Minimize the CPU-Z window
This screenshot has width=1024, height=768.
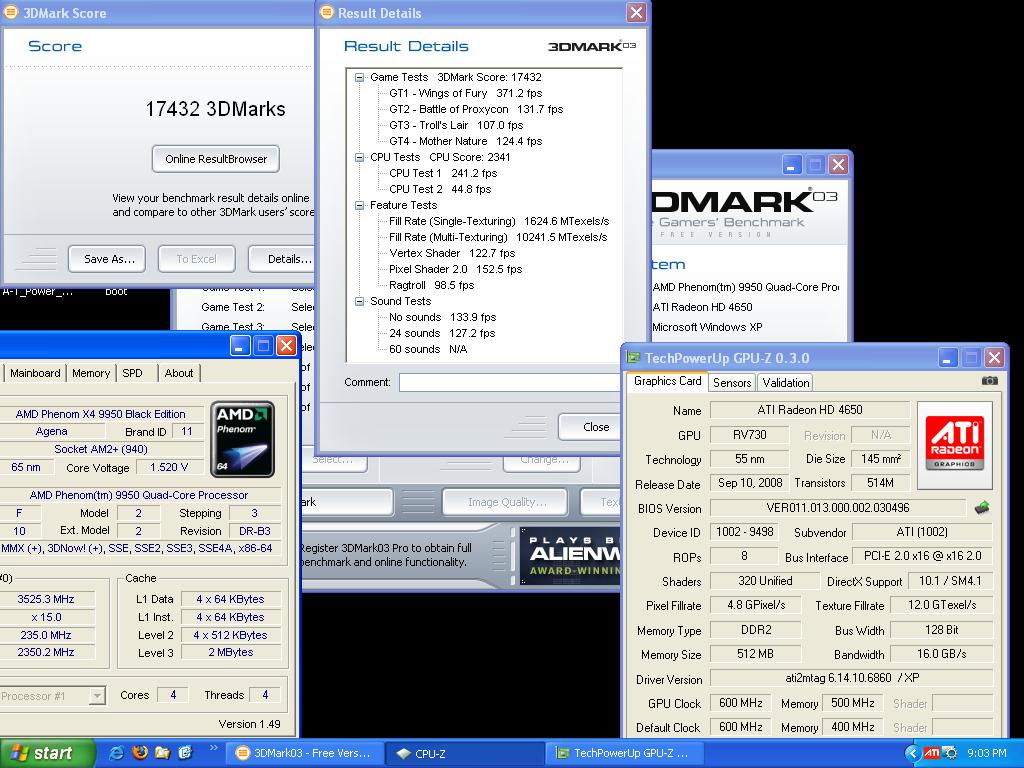tap(240, 345)
